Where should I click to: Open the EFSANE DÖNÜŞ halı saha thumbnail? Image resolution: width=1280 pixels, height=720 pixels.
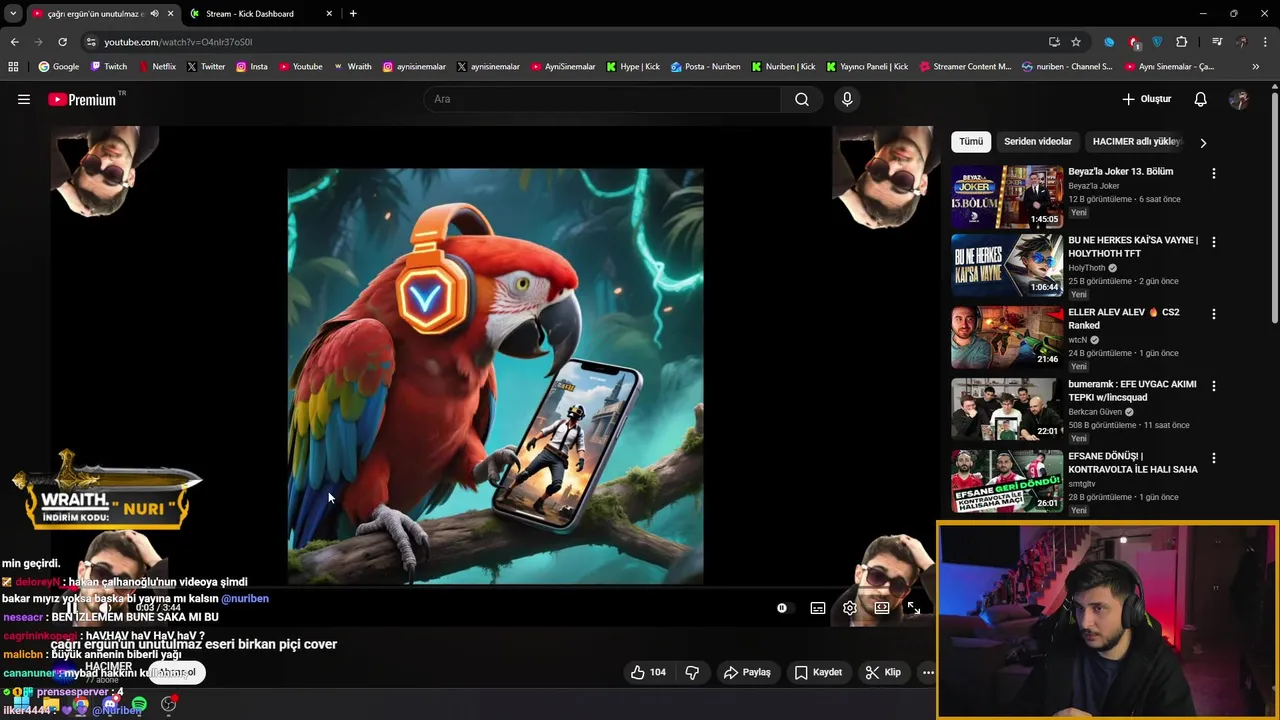pos(1007,481)
